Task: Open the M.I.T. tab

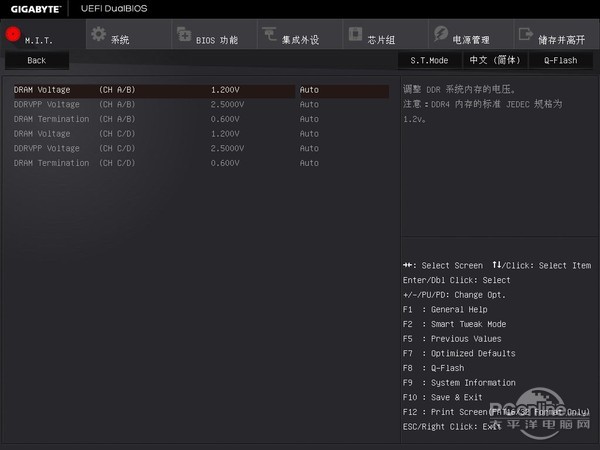Action: click(x=43, y=34)
